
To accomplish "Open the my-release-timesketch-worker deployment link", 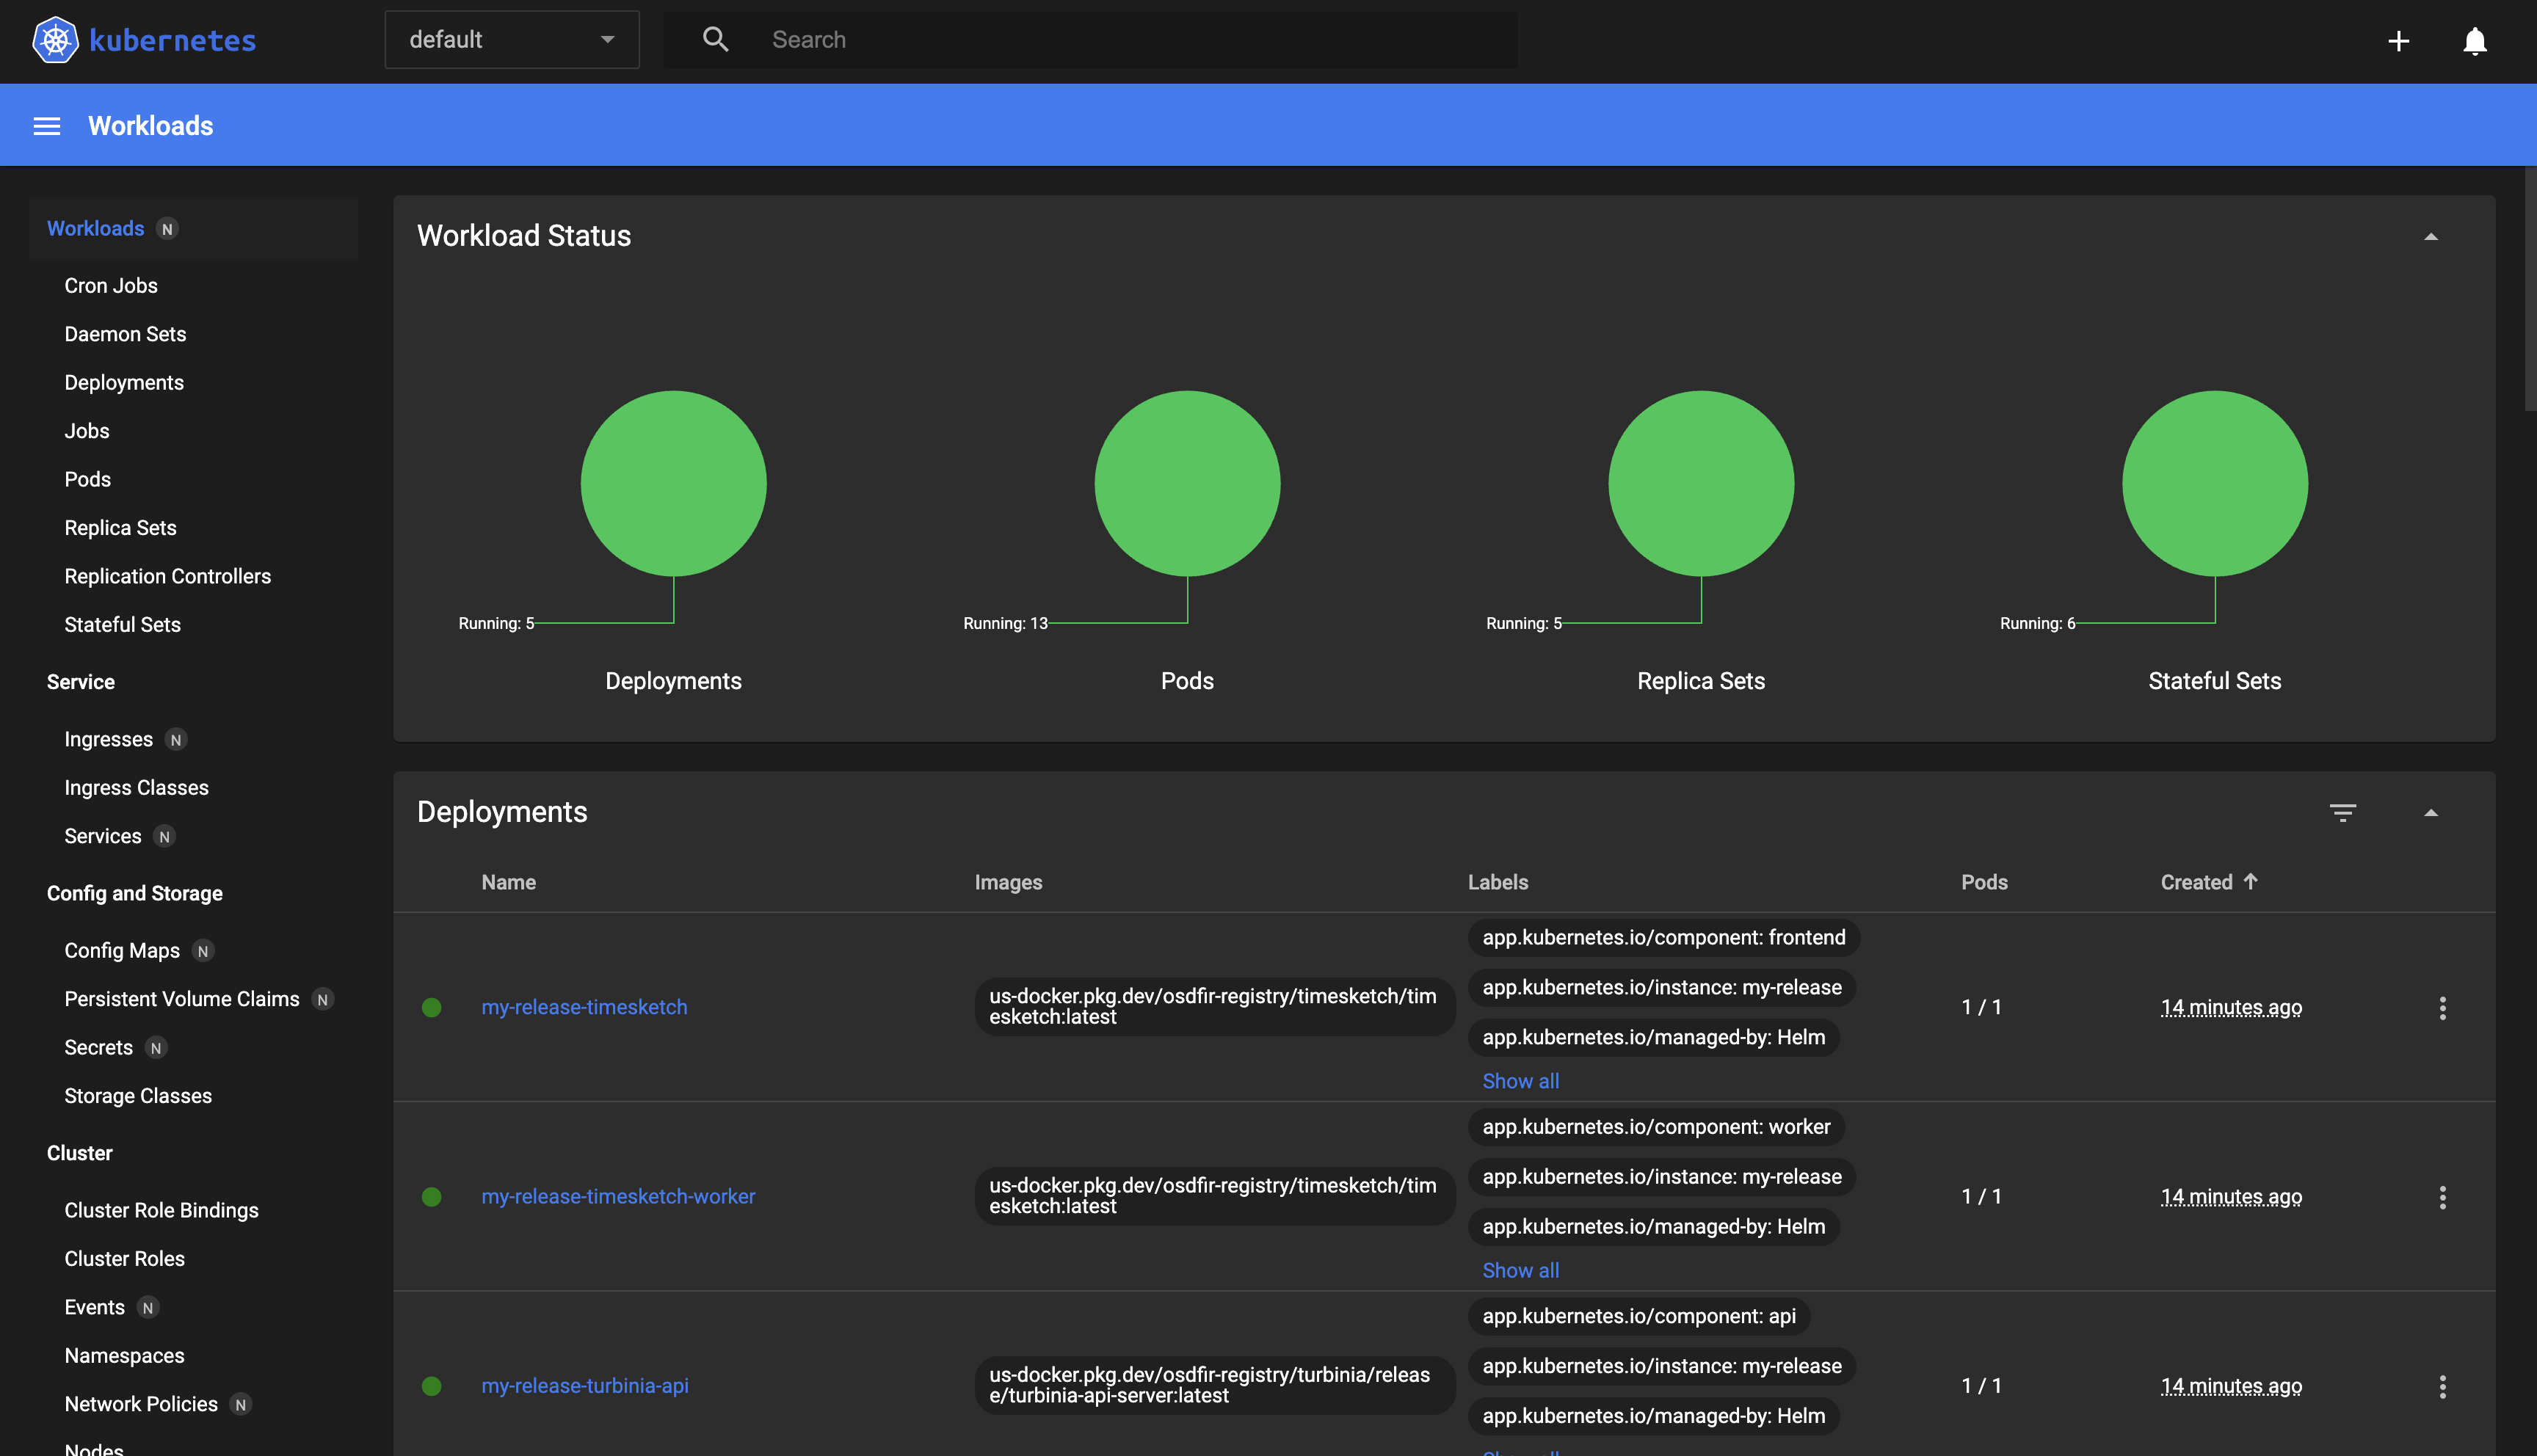I will click(x=618, y=1197).
